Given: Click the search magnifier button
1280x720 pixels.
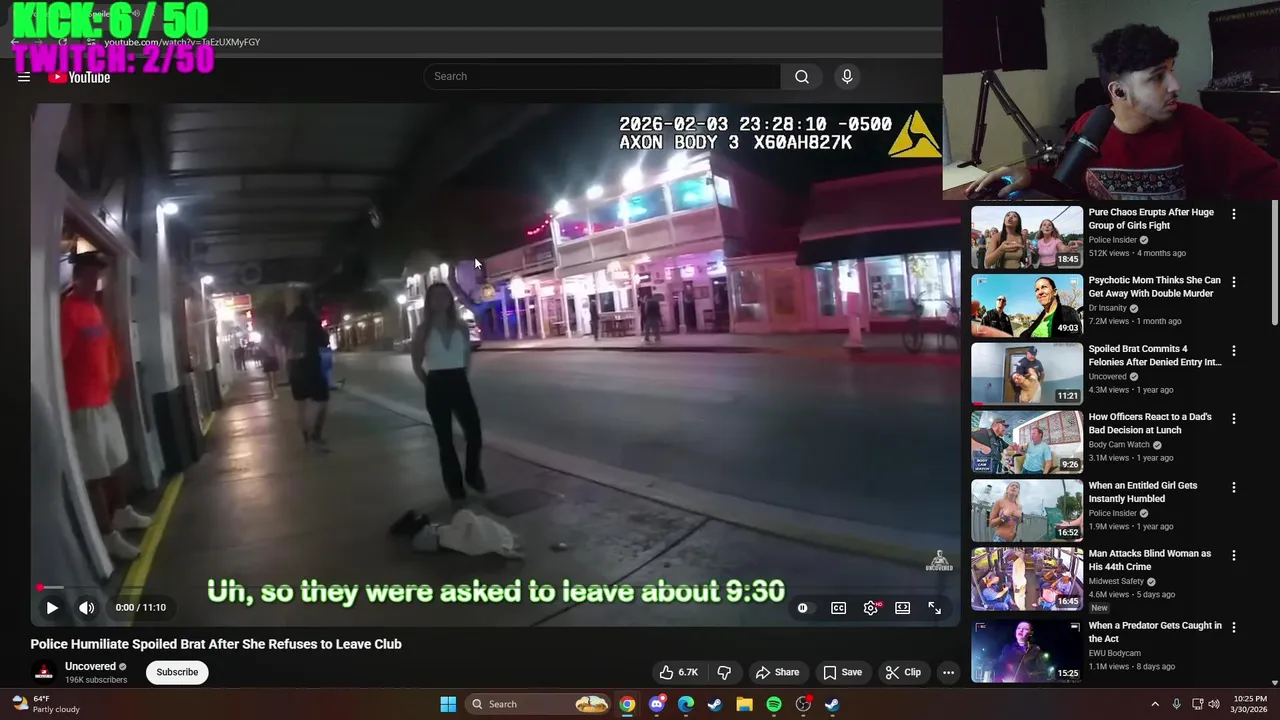Looking at the screenshot, I should click(x=802, y=76).
